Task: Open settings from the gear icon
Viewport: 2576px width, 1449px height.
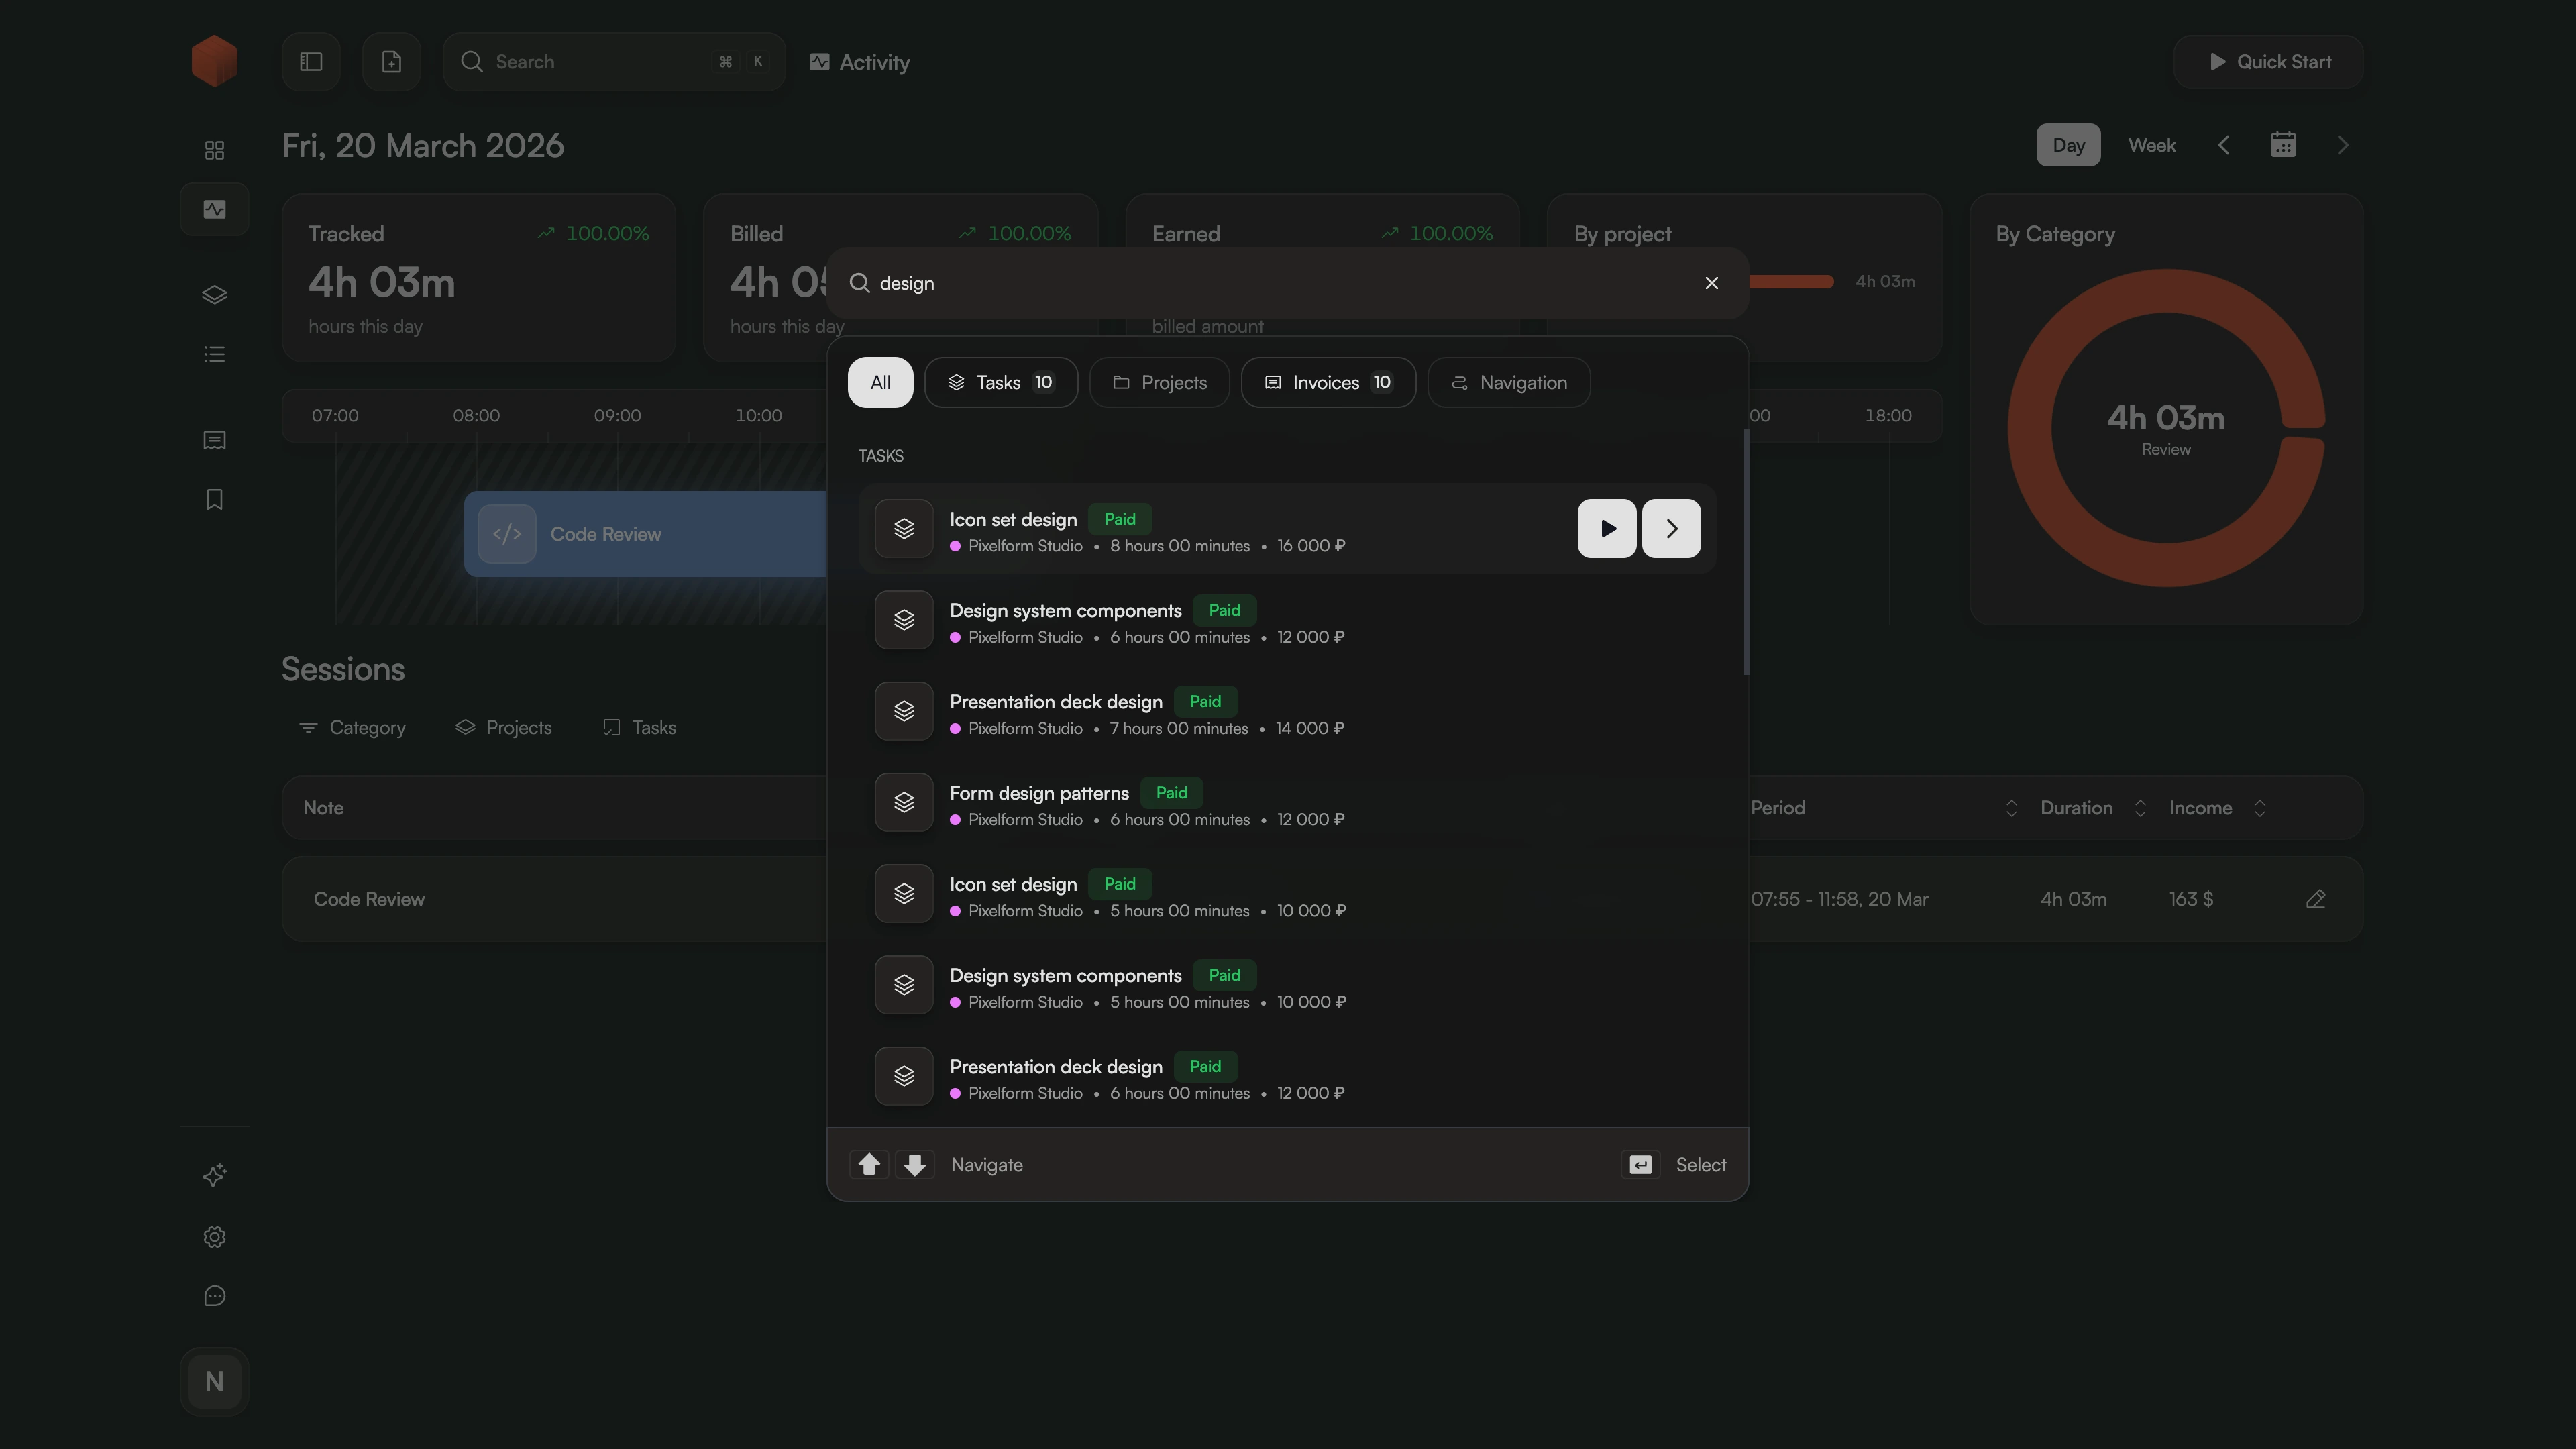Action: pyautogui.click(x=214, y=1237)
